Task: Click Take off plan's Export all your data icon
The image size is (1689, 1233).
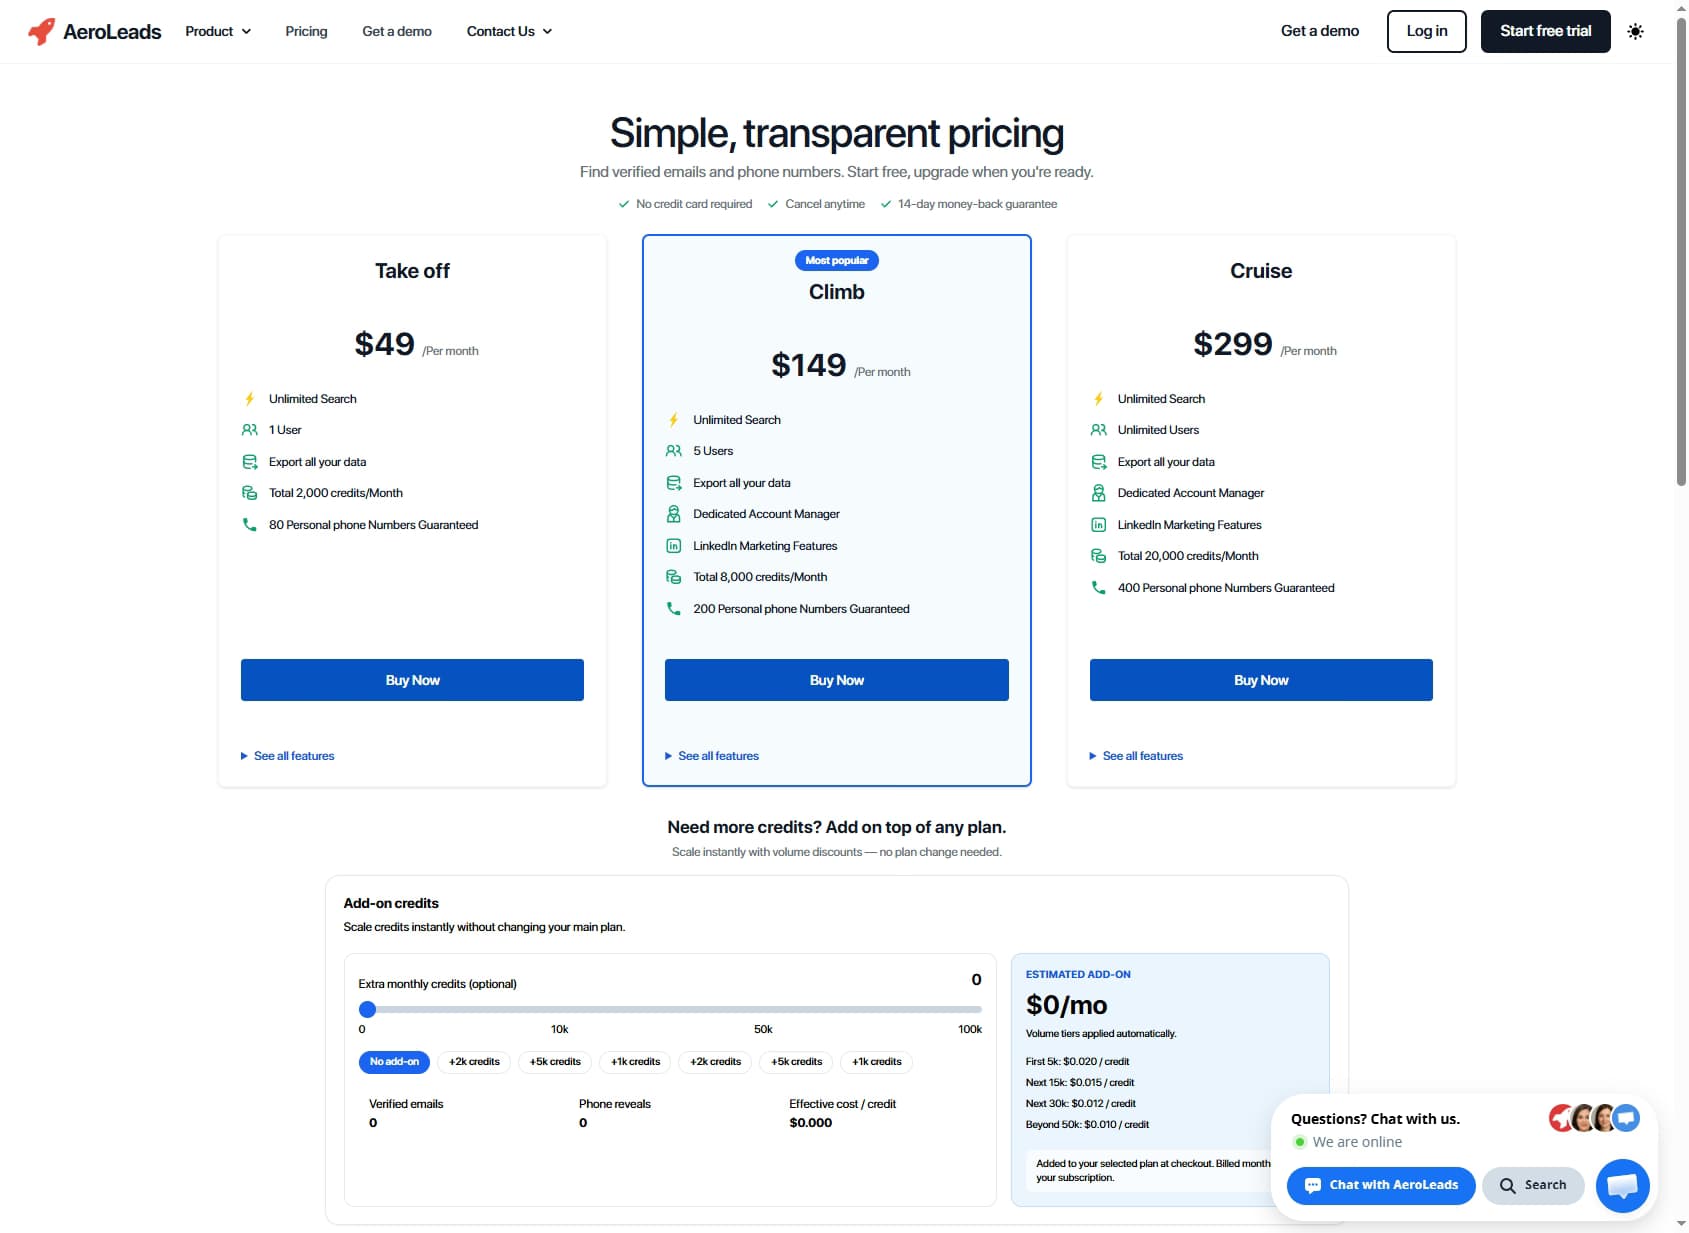Action: click(249, 462)
